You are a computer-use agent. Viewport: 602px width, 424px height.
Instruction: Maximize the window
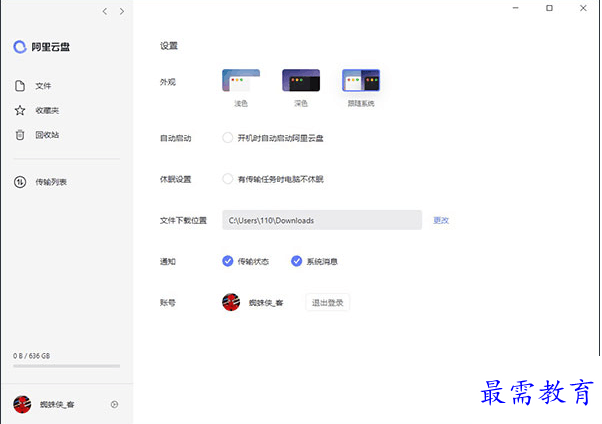tap(549, 8)
